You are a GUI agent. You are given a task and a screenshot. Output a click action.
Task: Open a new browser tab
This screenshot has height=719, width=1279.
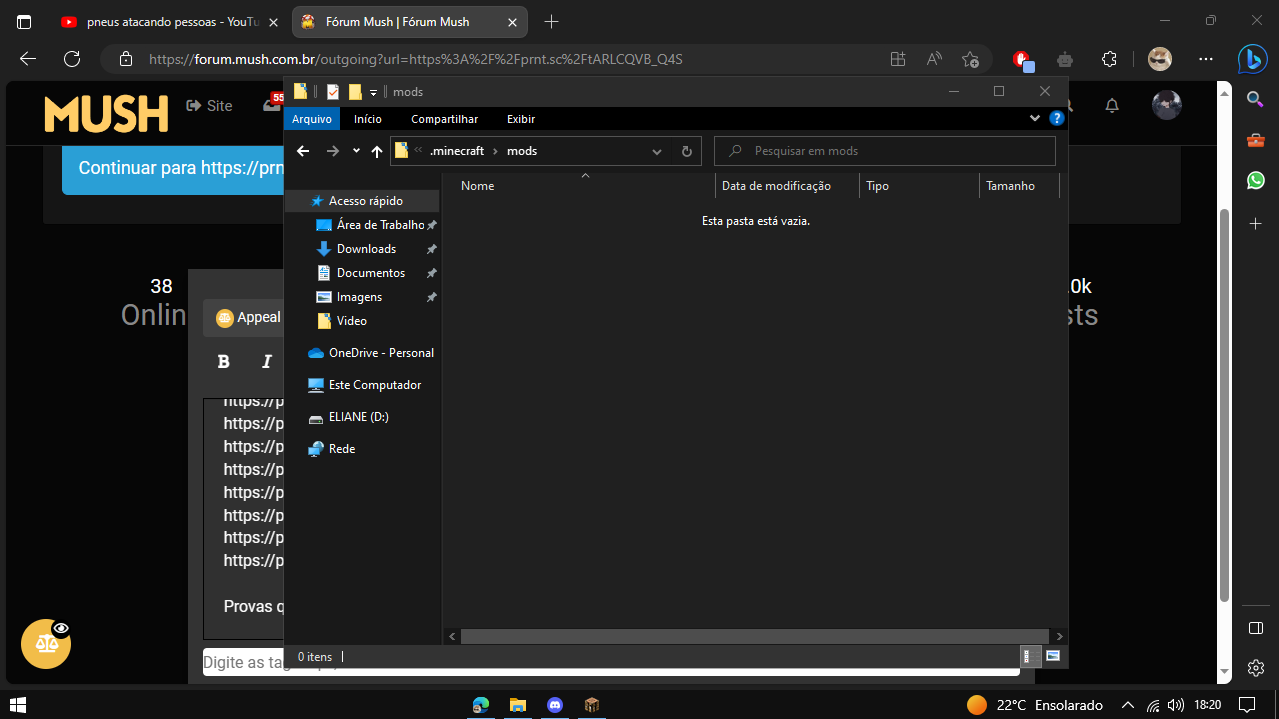pos(551,22)
